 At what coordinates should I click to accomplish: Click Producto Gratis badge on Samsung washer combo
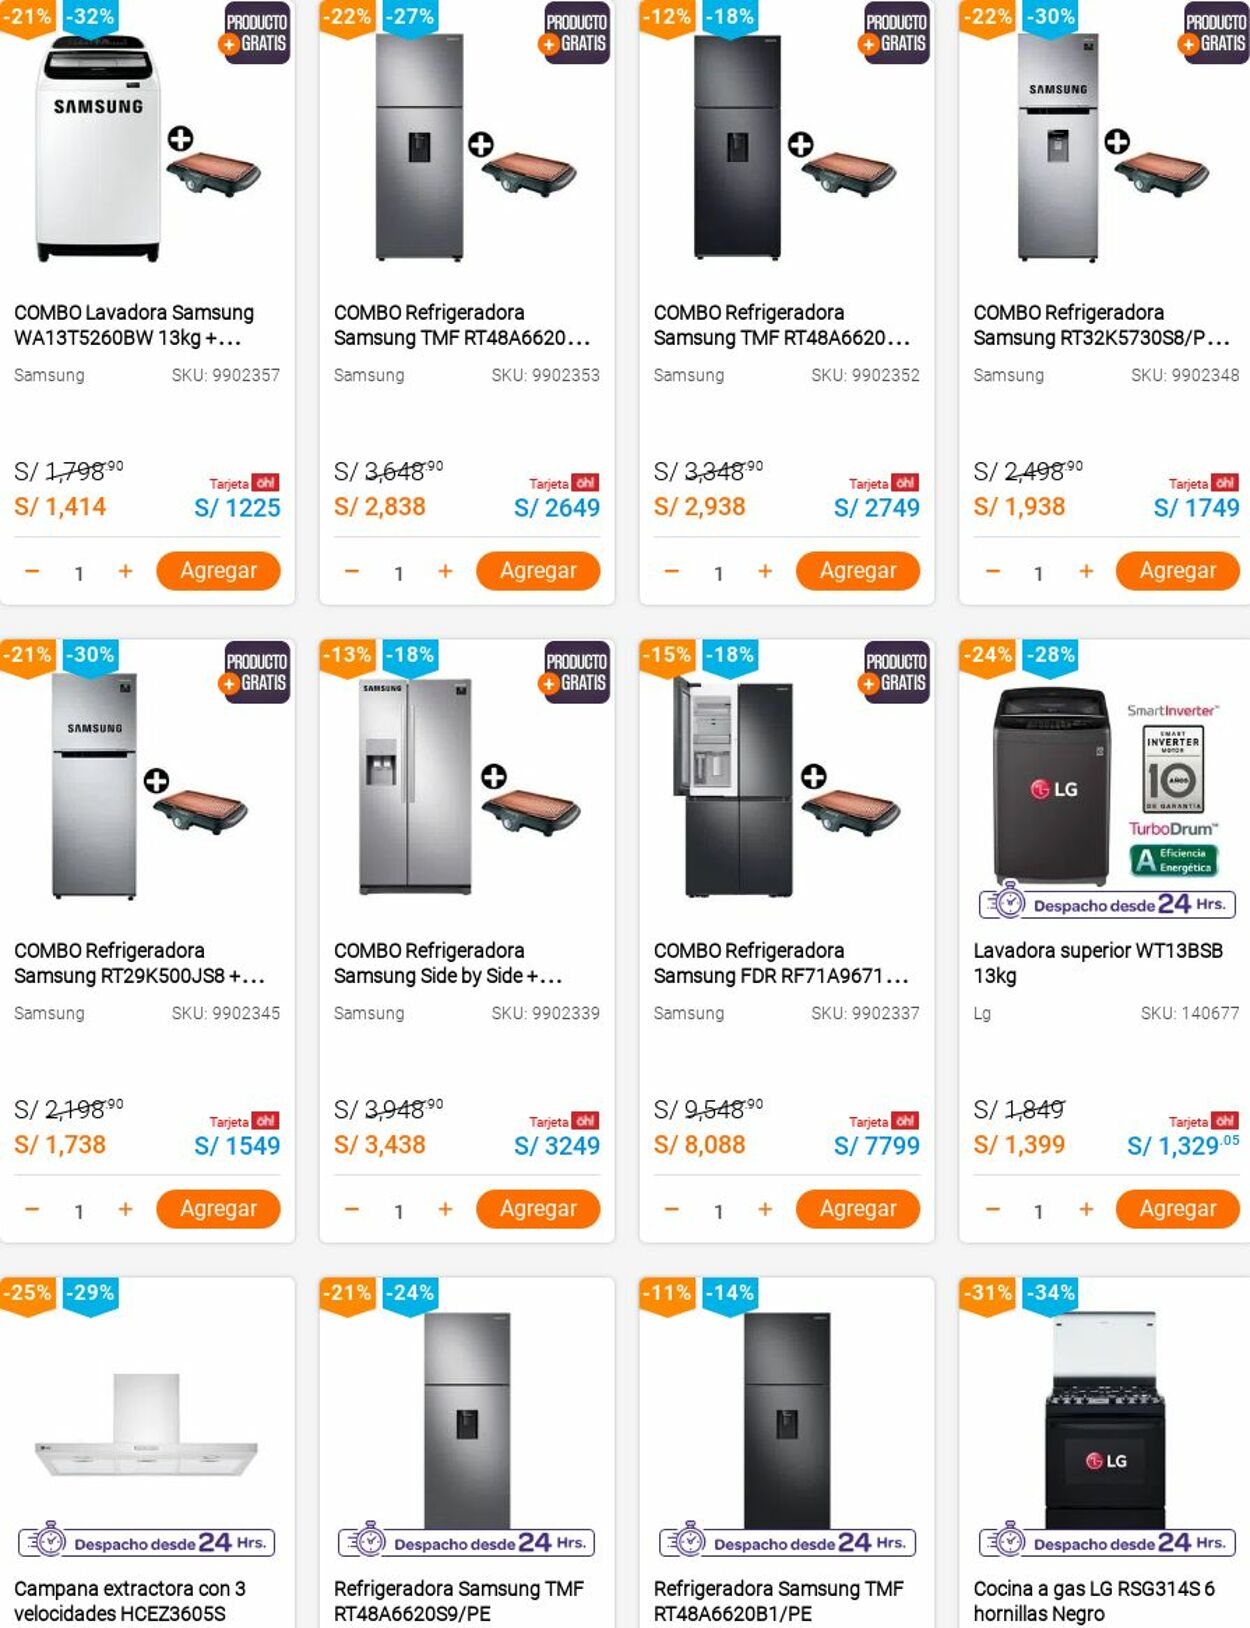(x=257, y=34)
